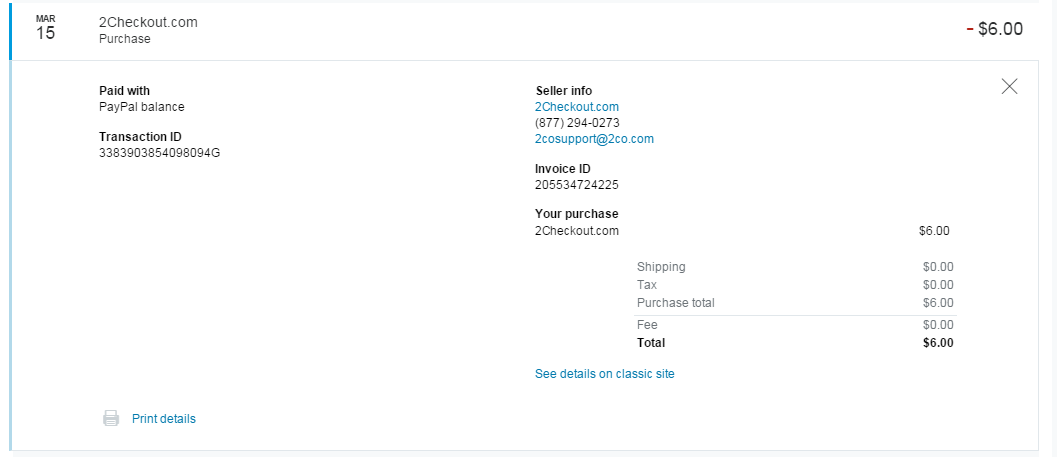Click the Fee line label
This screenshot has width=1057, height=457.
pyautogui.click(x=647, y=325)
